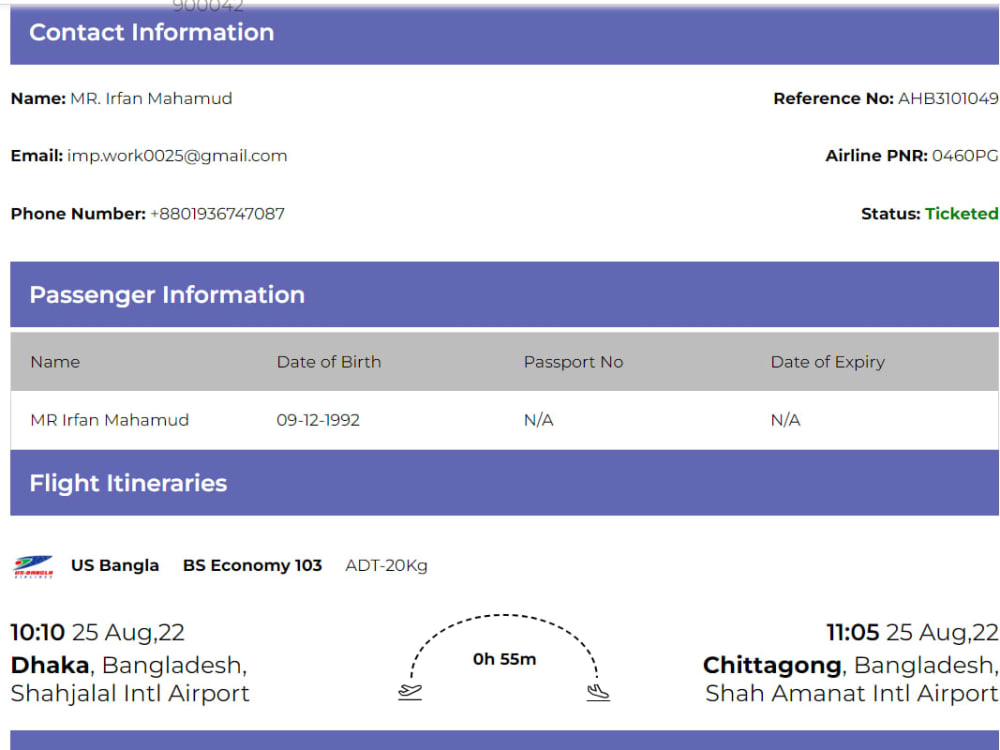Click departure city Dhaka, Bangladesh

click(x=129, y=665)
